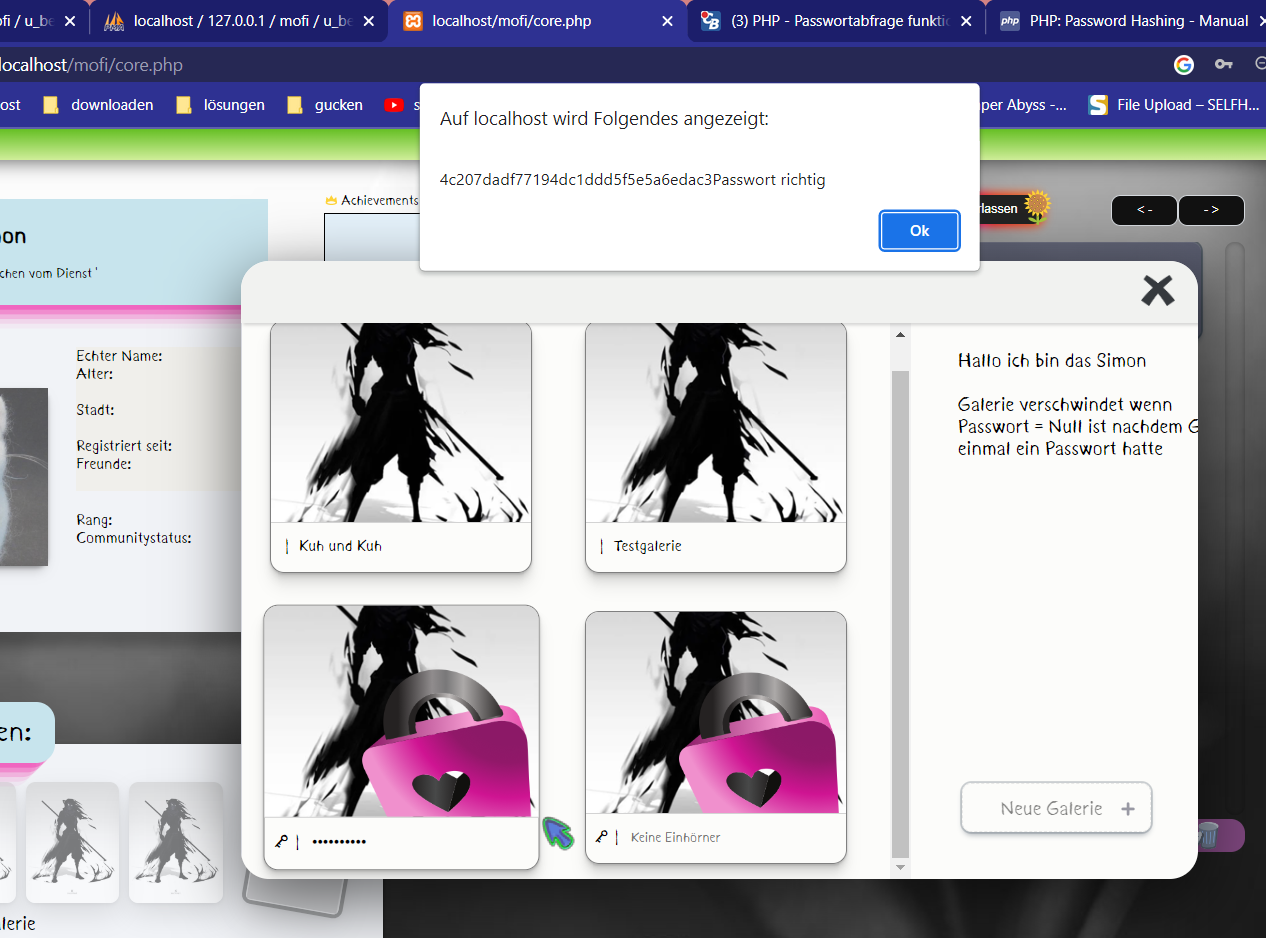
Task: Open the Kuh und Kuh gallery thumbnail
Action: coord(401,447)
